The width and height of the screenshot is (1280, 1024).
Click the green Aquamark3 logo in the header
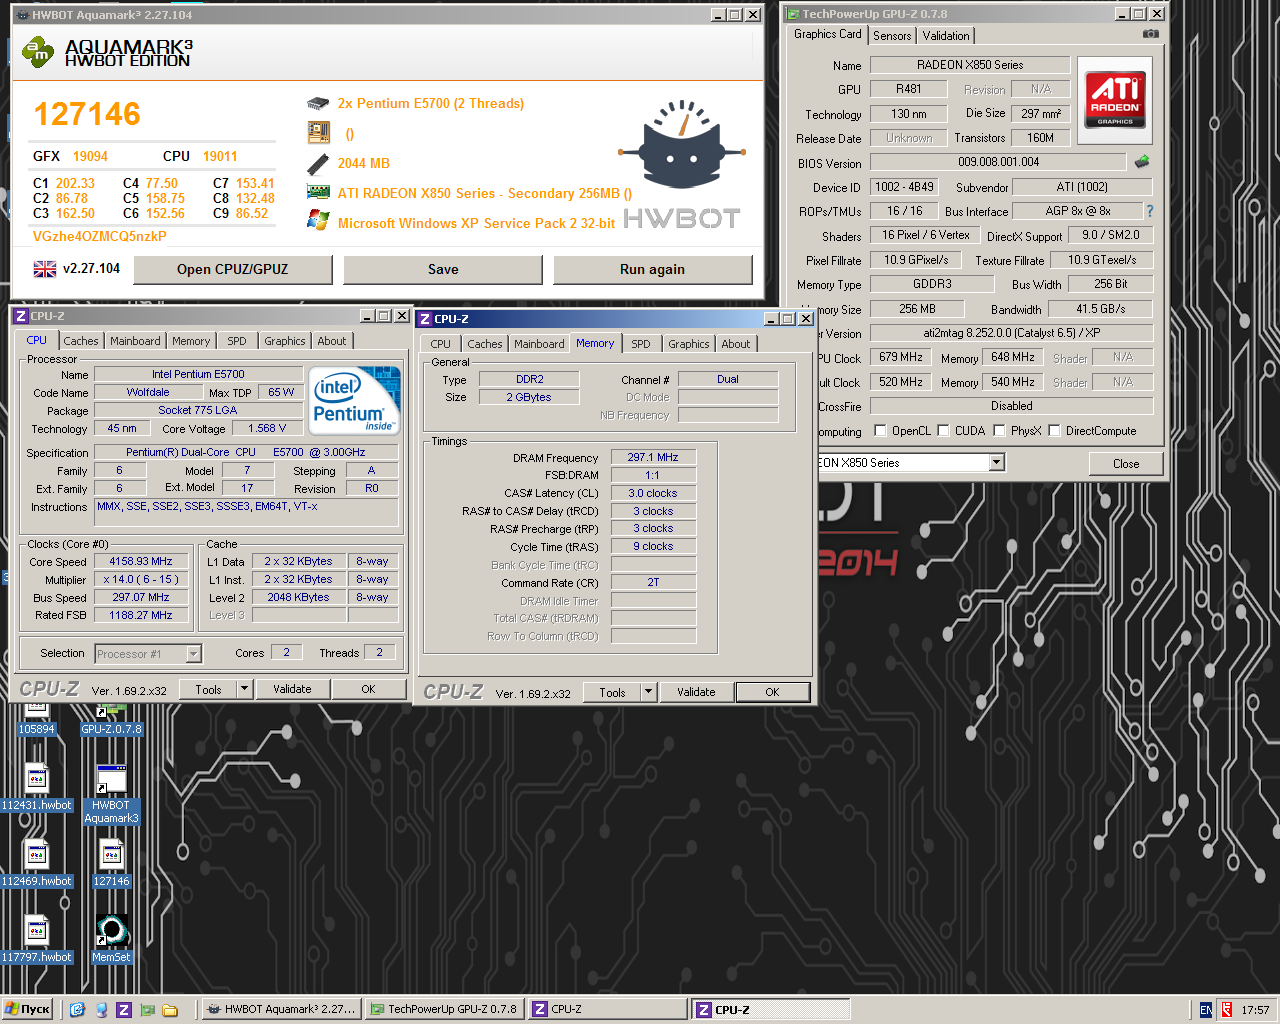[38, 51]
